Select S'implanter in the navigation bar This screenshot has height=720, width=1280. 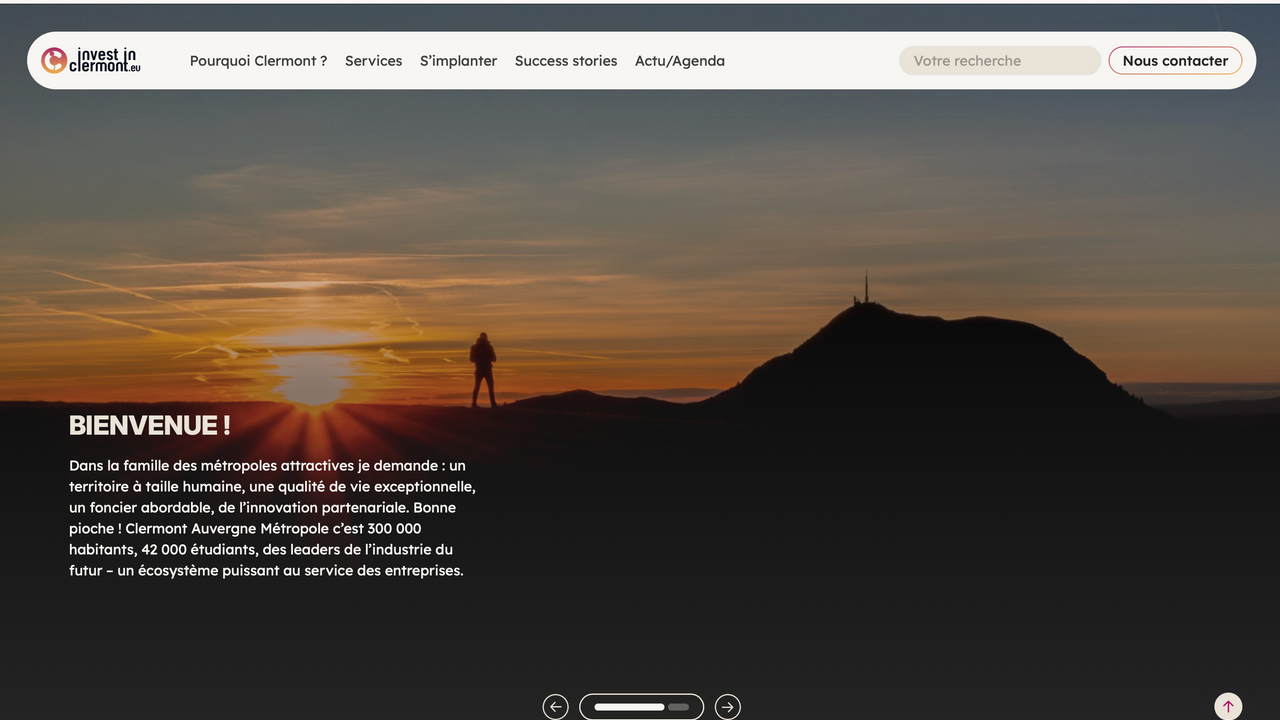(458, 61)
